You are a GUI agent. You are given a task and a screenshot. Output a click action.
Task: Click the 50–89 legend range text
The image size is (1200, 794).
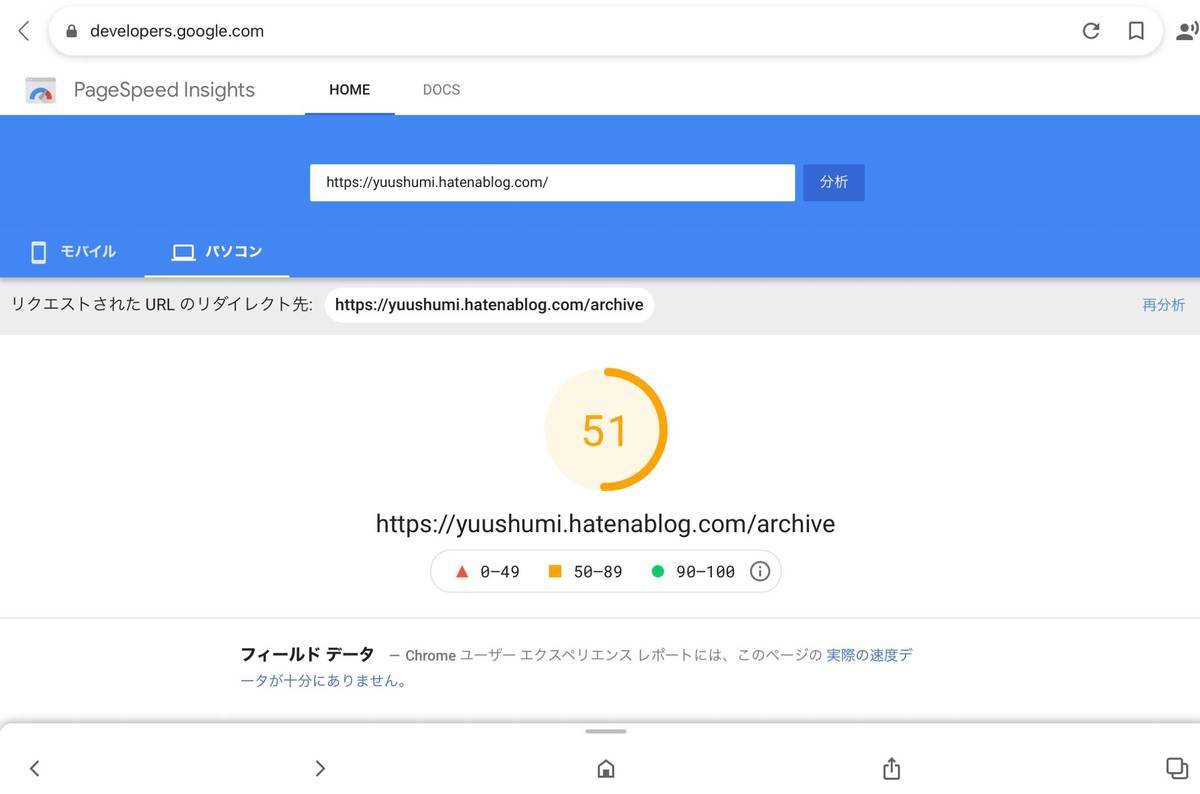coord(598,572)
